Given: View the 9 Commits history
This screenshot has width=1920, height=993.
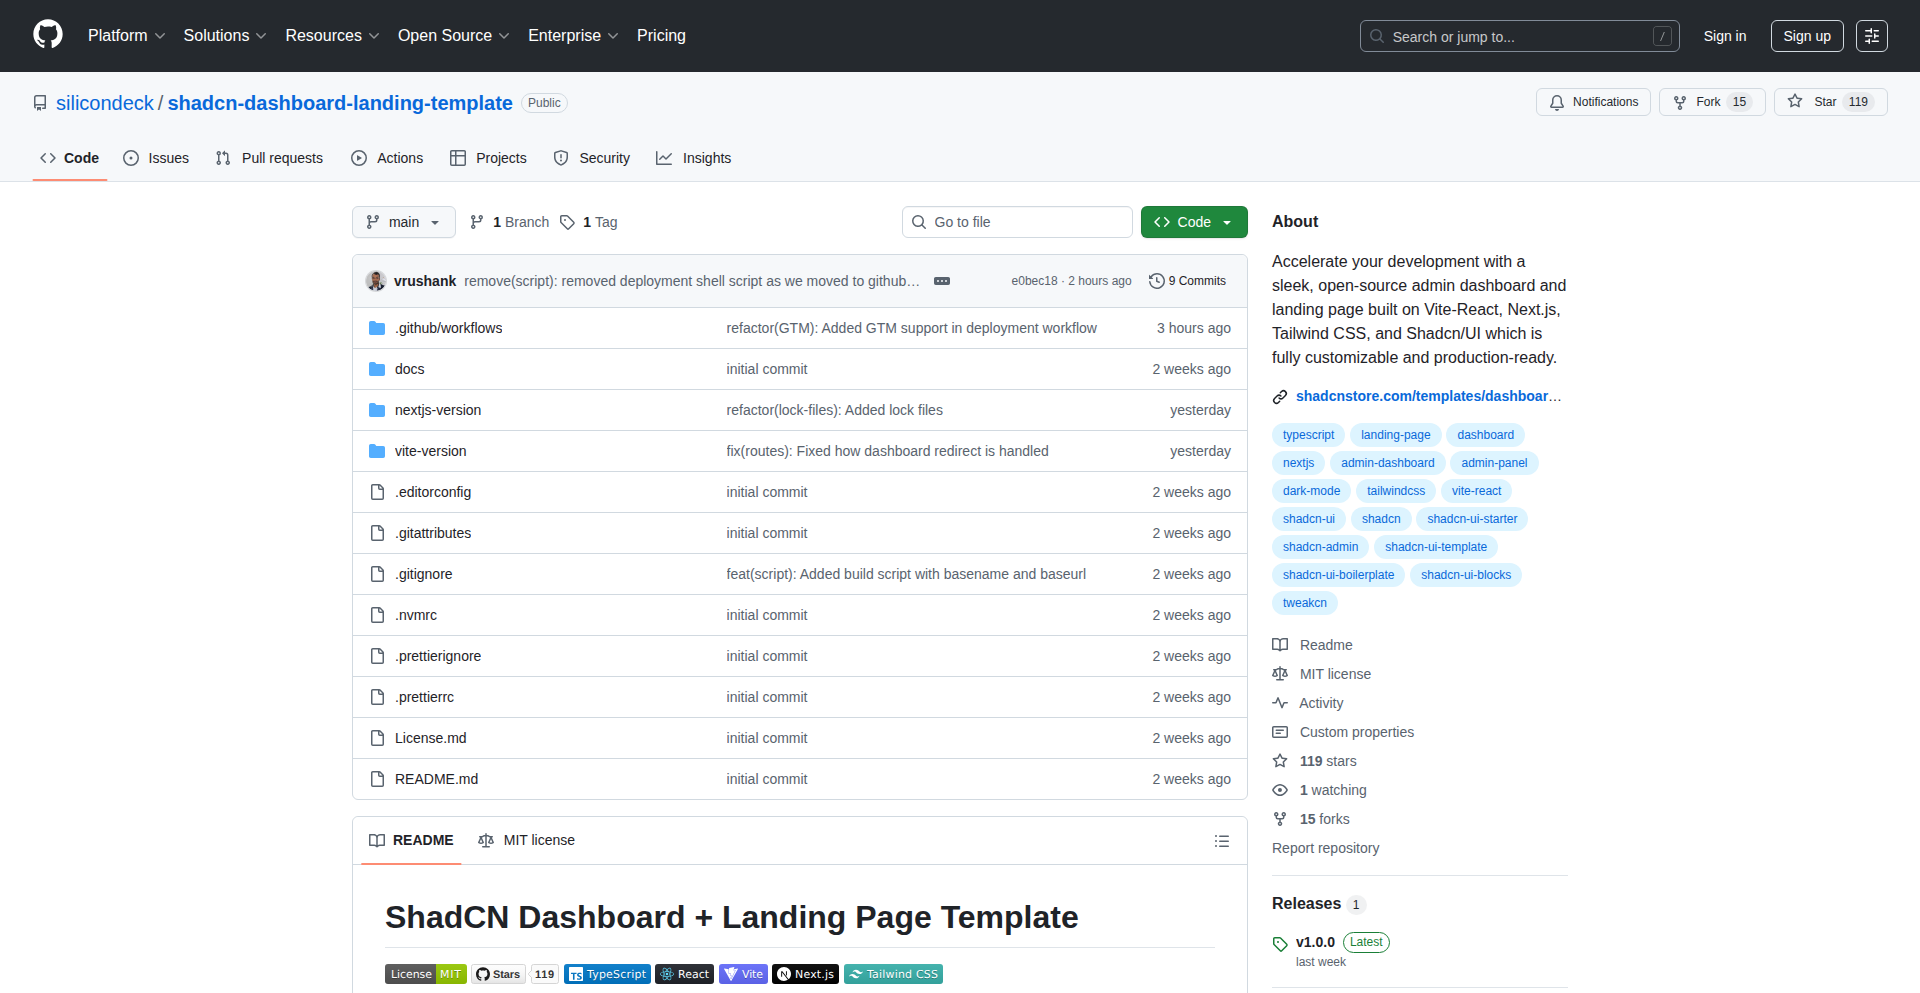Looking at the screenshot, I should (x=1188, y=281).
